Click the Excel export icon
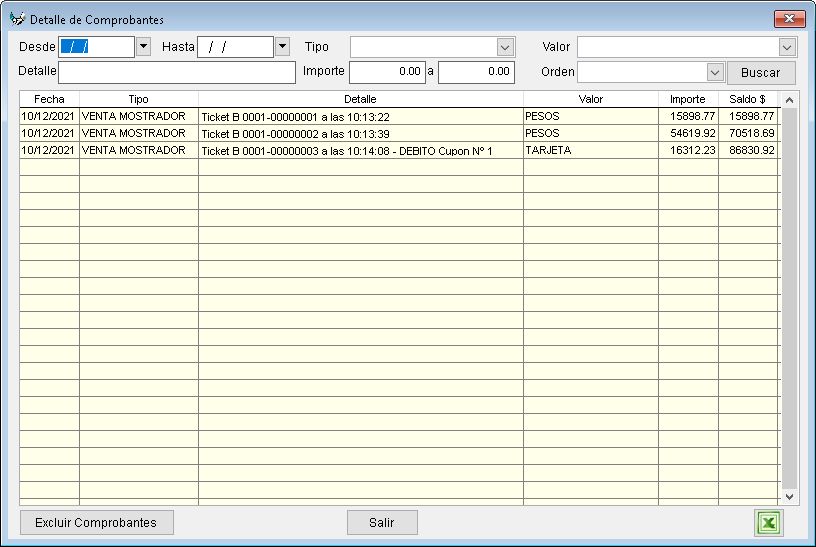This screenshot has height=547, width=816. (769, 522)
